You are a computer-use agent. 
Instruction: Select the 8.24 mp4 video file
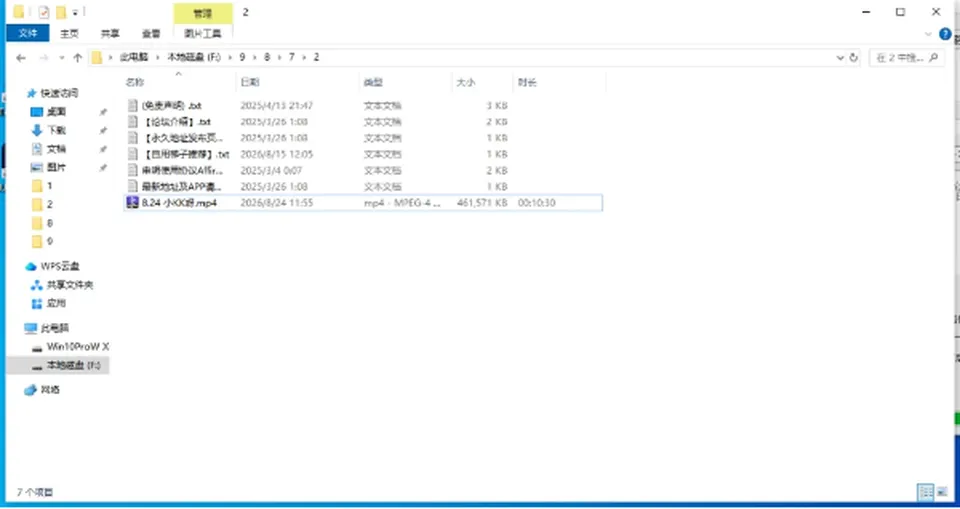(363, 203)
